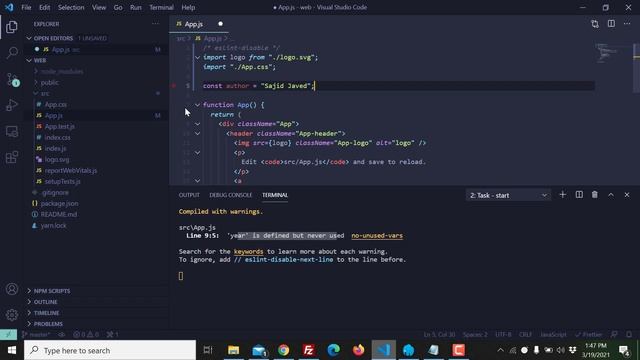Fold the import logo line block

(198, 58)
